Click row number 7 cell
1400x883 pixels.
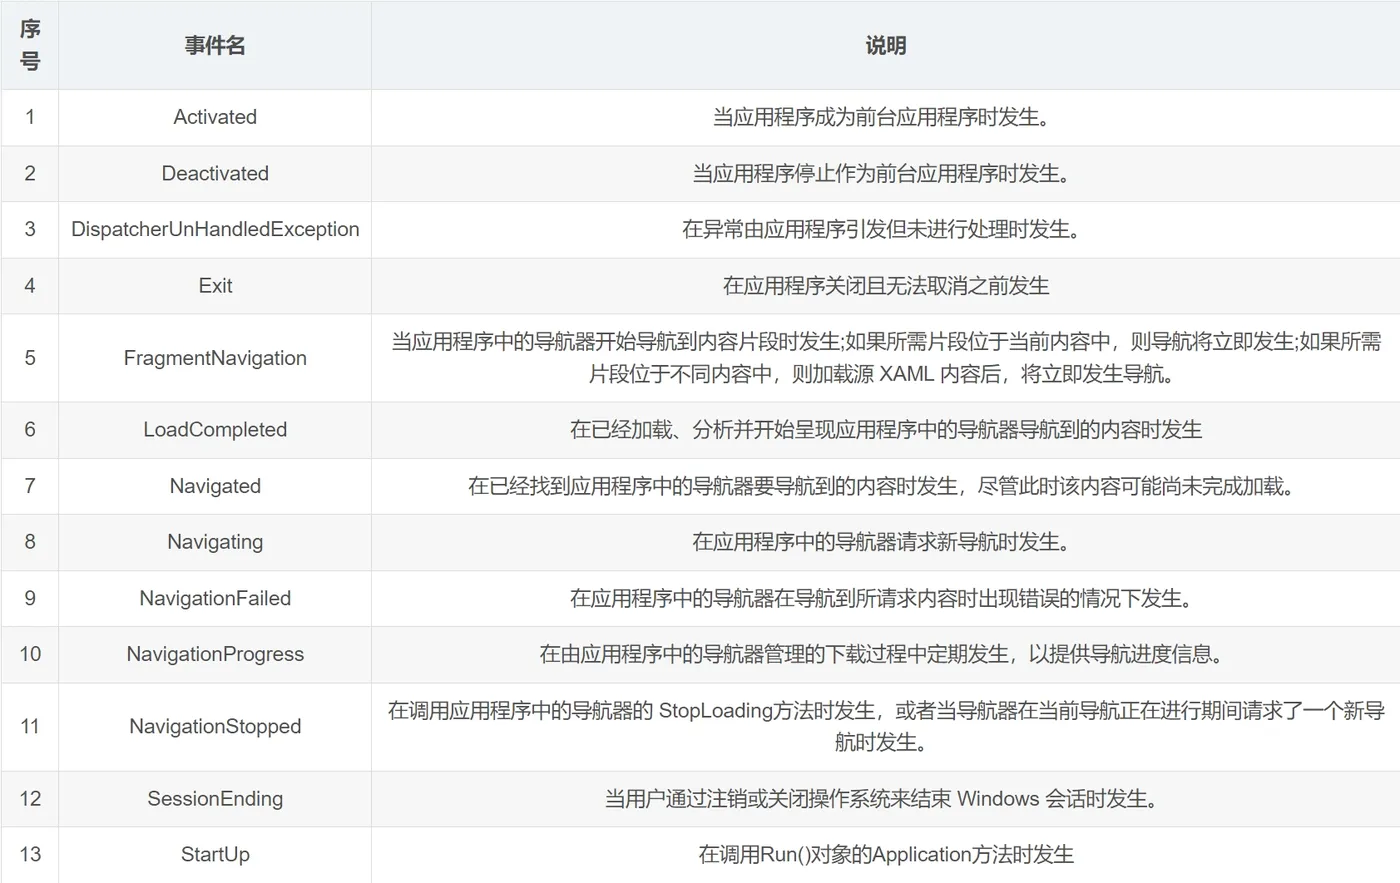30,486
